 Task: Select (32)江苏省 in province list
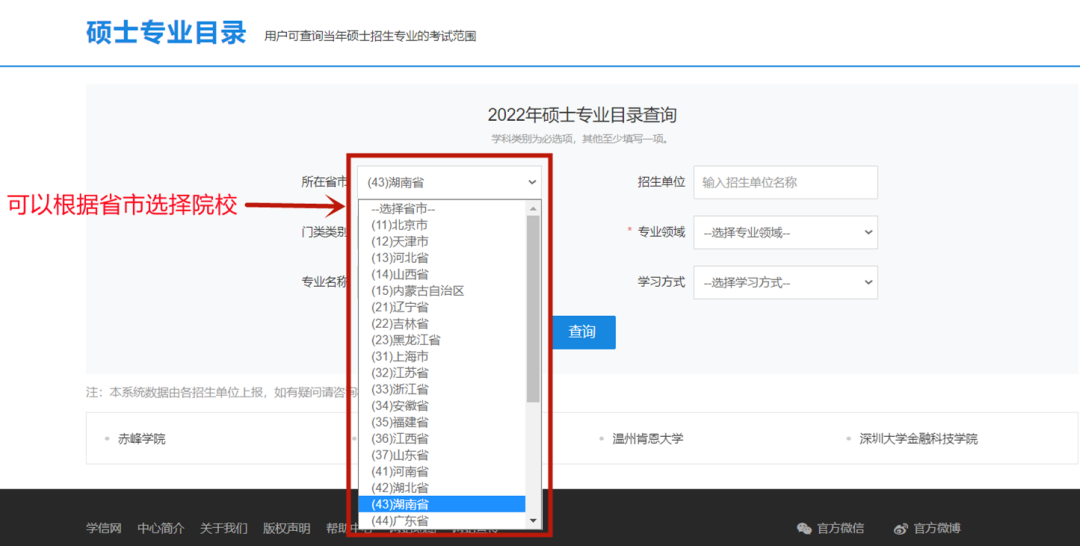point(442,373)
